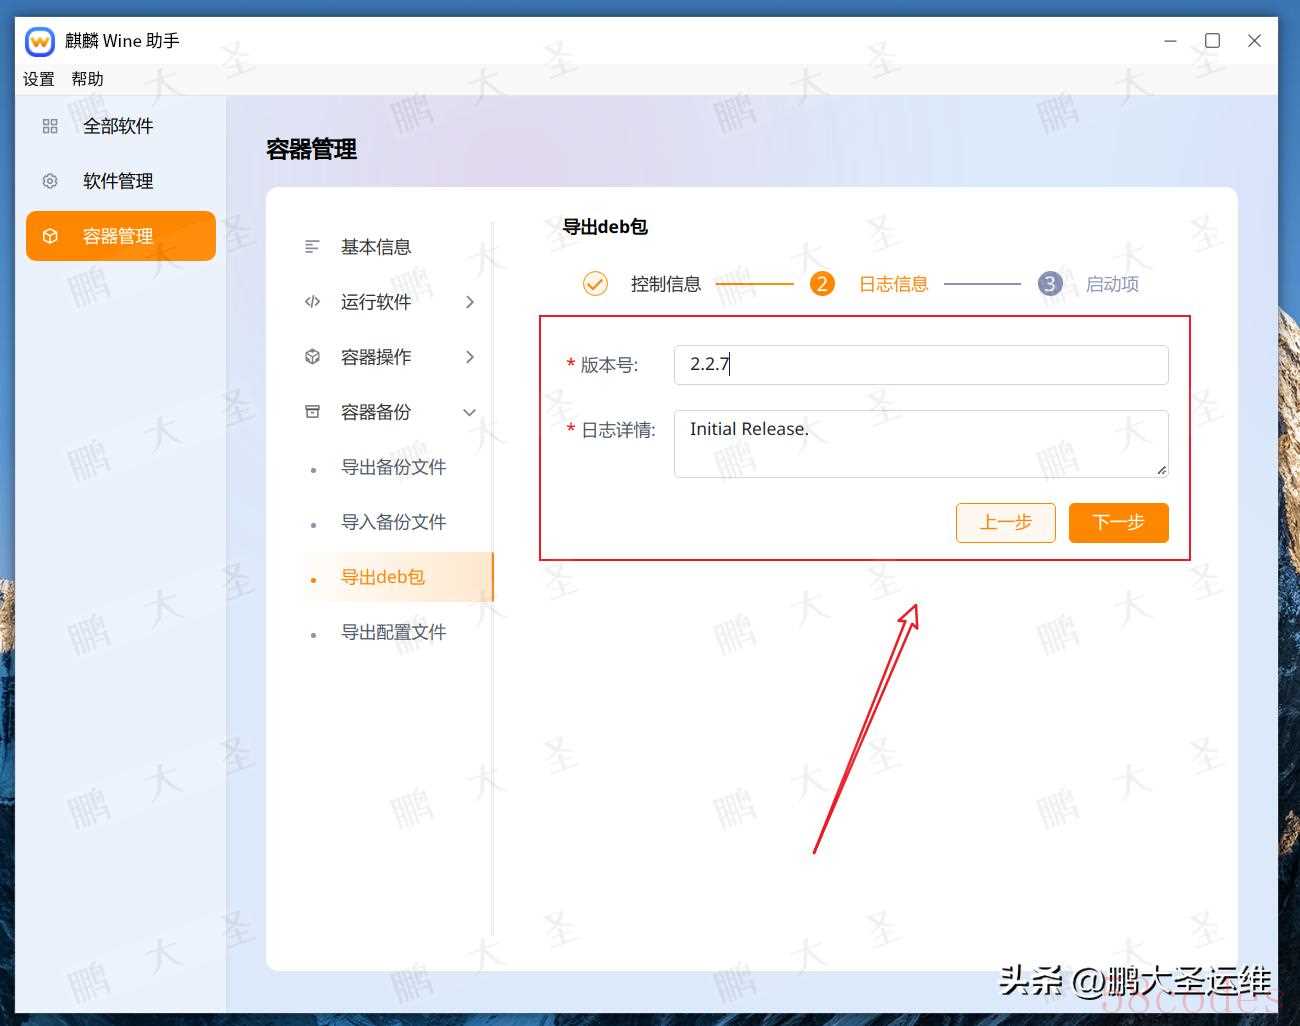Click the 运行软件 code icon

[x=312, y=302]
